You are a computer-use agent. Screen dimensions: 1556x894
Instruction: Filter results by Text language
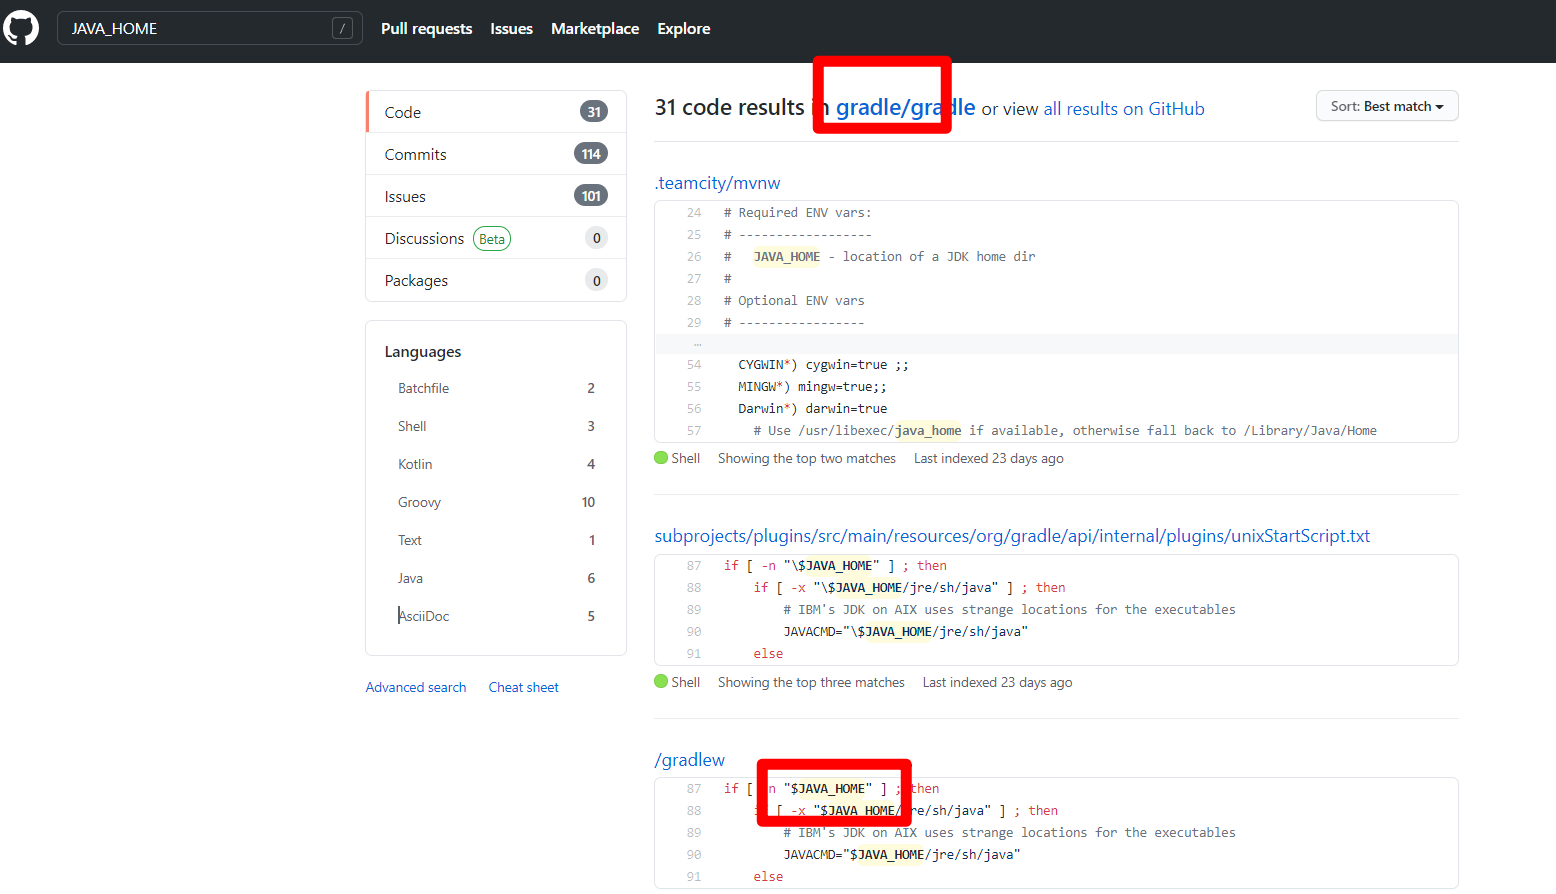(496, 540)
